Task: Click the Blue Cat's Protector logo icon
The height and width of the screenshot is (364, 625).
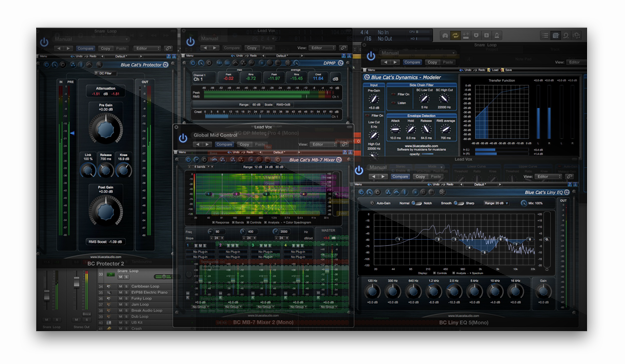Action: pyautogui.click(x=165, y=65)
